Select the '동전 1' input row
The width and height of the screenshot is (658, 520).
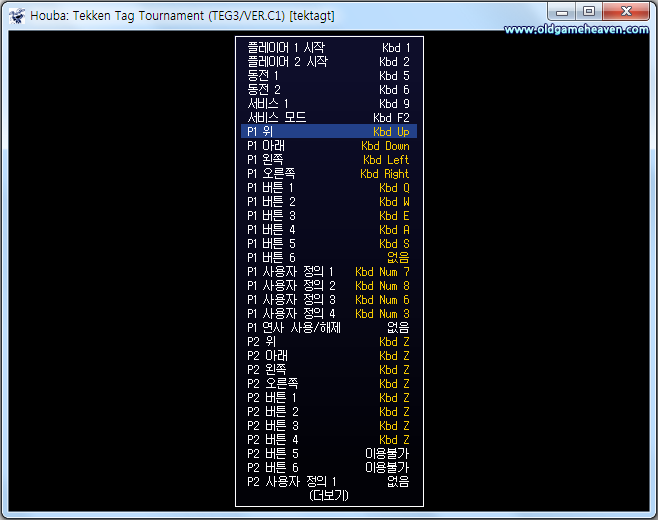[x=329, y=76]
